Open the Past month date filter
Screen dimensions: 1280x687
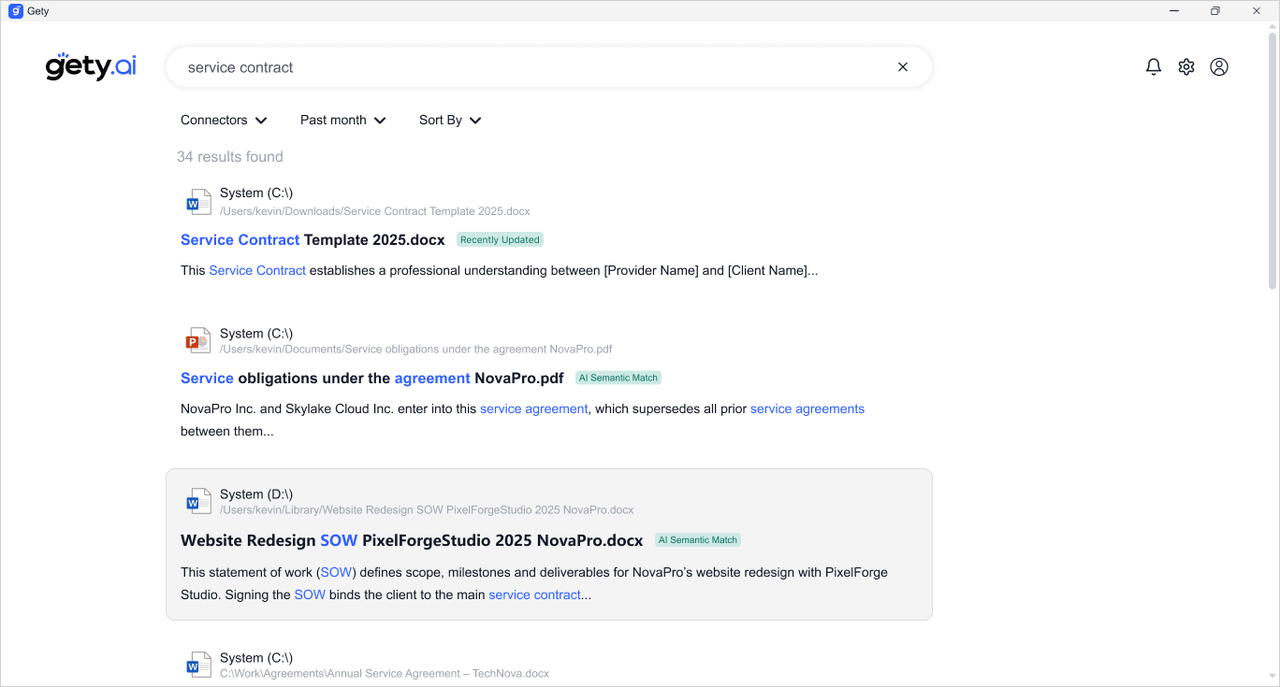pyautogui.click(x=343, y=120)
